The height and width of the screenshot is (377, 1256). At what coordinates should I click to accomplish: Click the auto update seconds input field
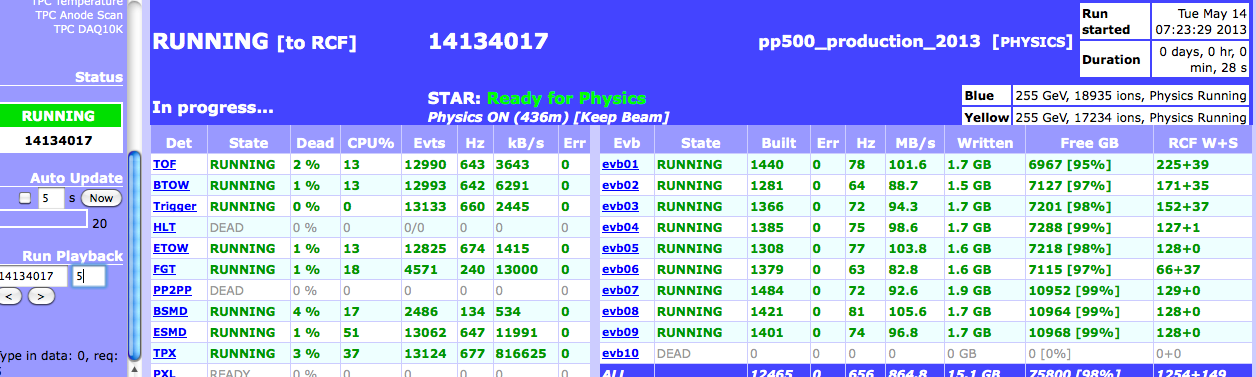(x=51, y=198)
